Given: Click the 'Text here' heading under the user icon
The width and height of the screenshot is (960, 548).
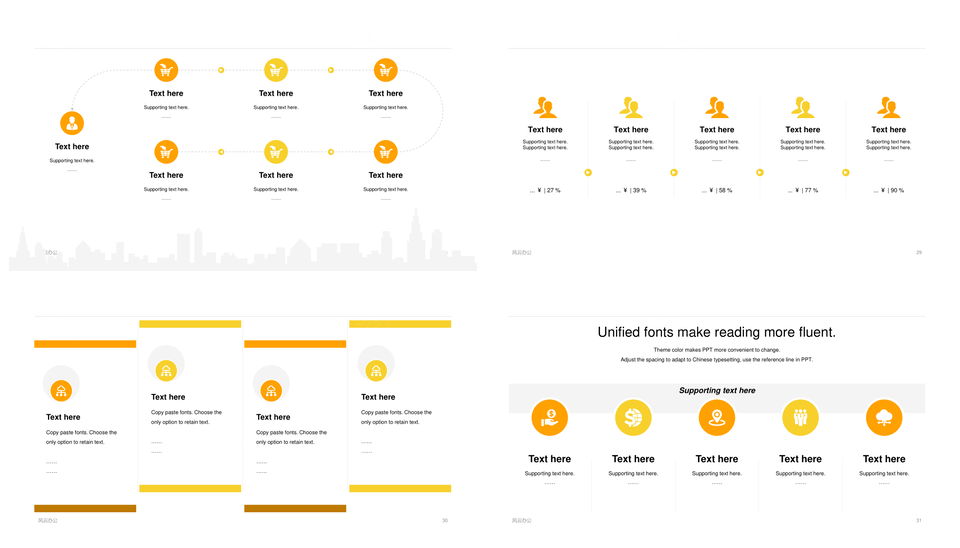Looking at the screenshot, I should (x=72, y=147).
